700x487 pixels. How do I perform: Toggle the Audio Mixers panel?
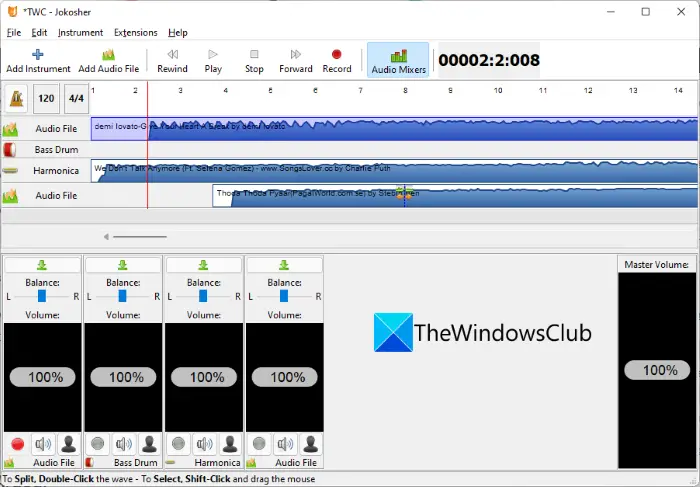click(398, 61)
